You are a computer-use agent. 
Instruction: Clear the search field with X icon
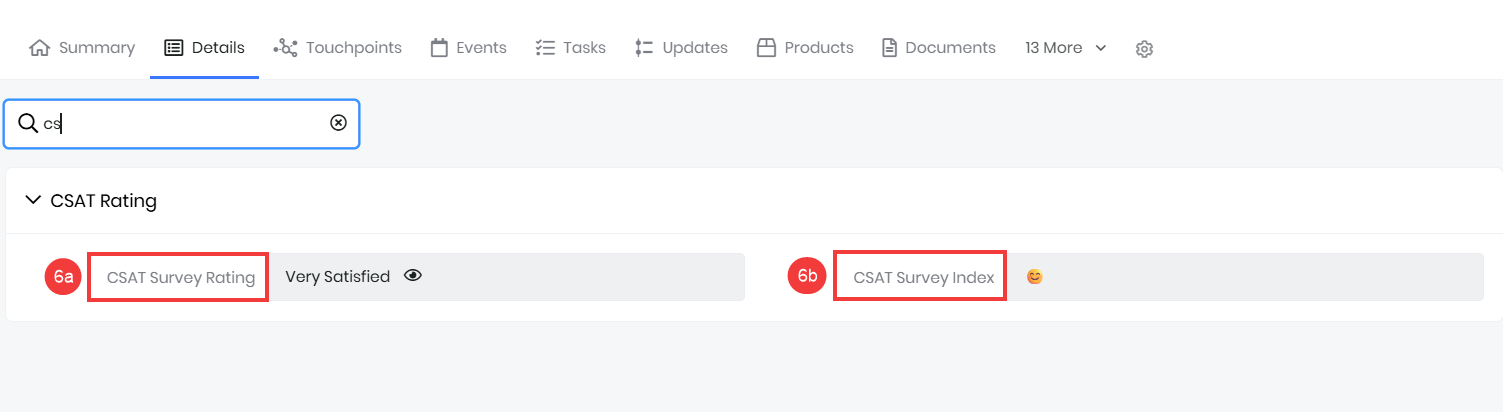[x=339, y=123]
